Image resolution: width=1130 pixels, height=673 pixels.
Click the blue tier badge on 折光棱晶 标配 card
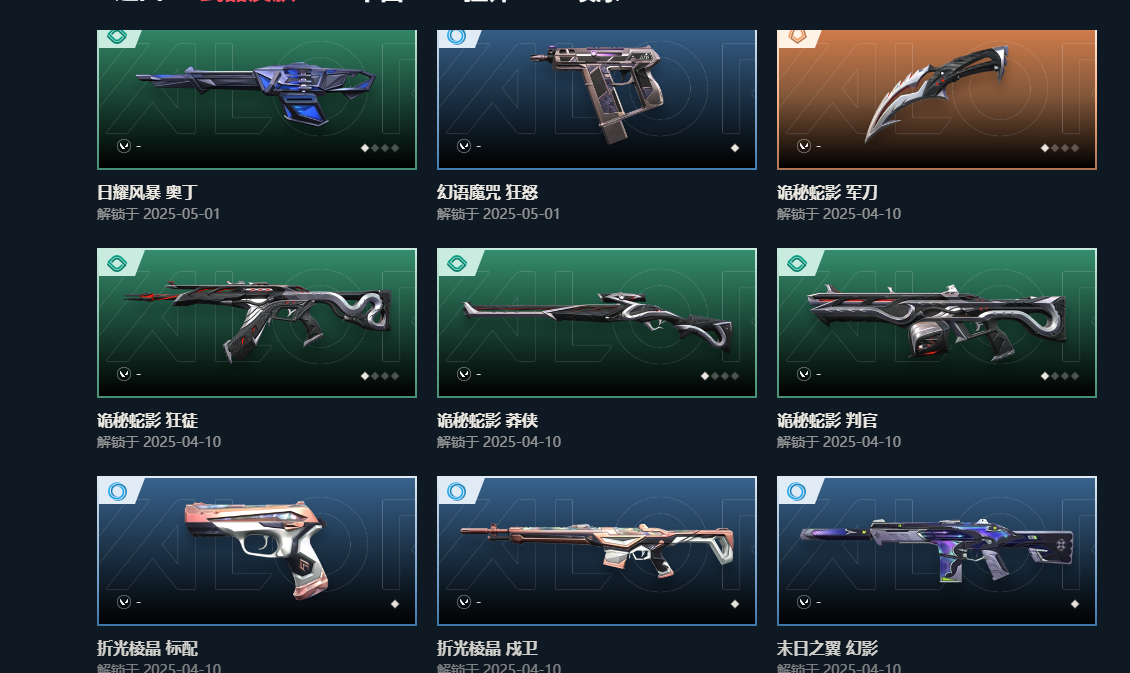[x=117, y=491]
